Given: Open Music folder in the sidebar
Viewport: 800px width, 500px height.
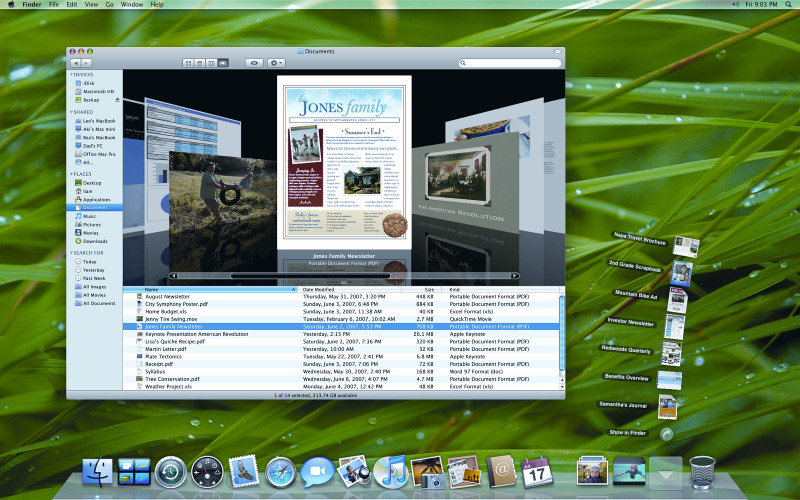Looking at the screenshot, I should (x=86, y=216).
